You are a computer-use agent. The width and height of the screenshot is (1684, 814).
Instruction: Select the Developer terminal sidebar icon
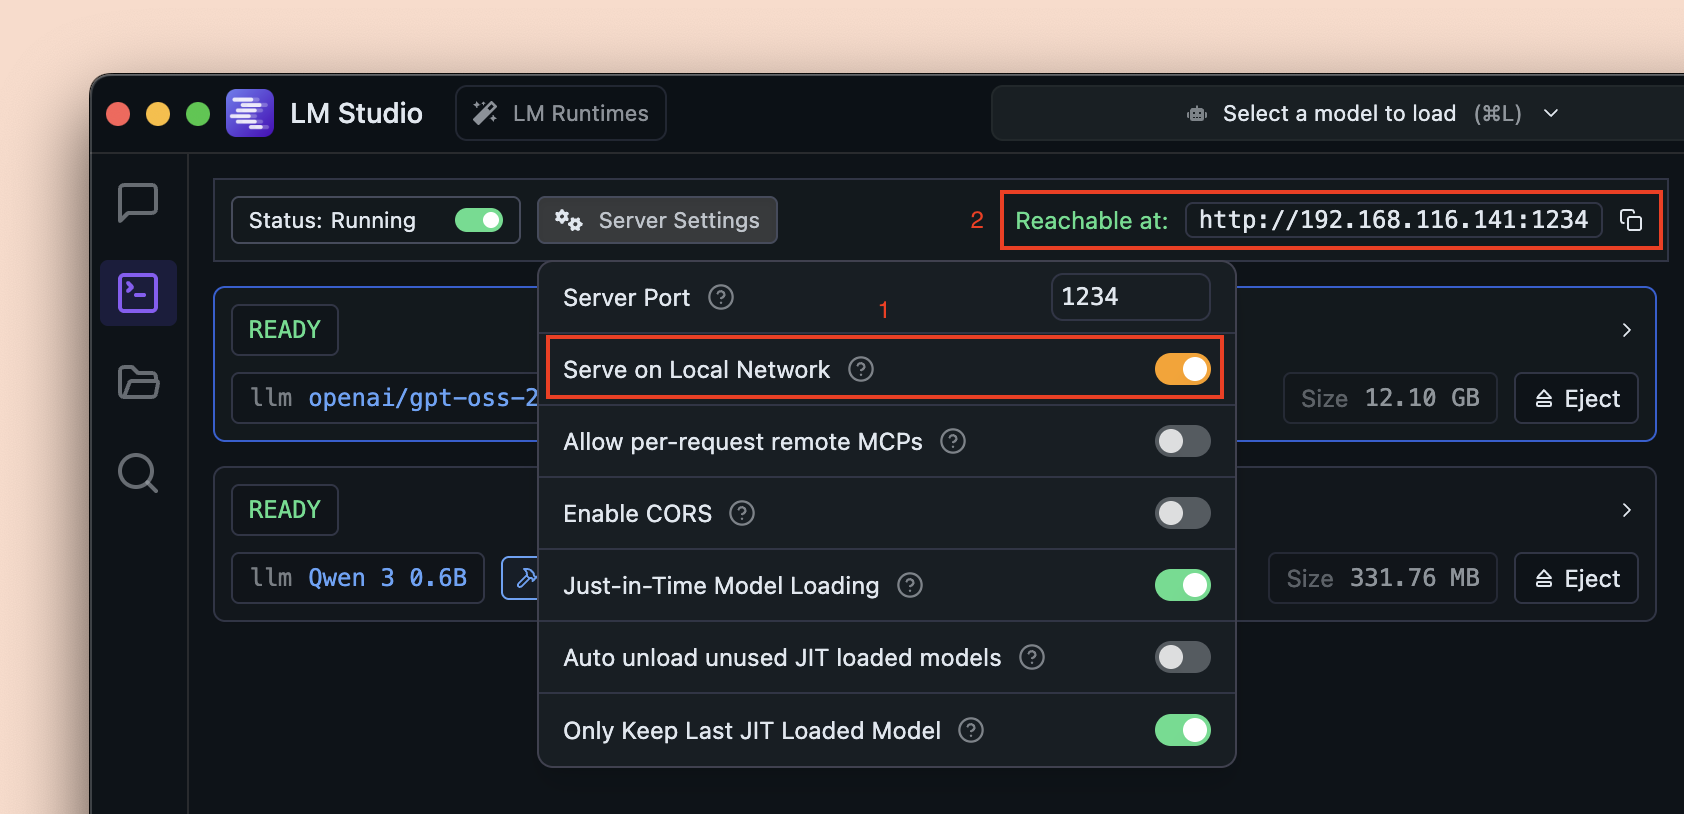tap(138, 293)
